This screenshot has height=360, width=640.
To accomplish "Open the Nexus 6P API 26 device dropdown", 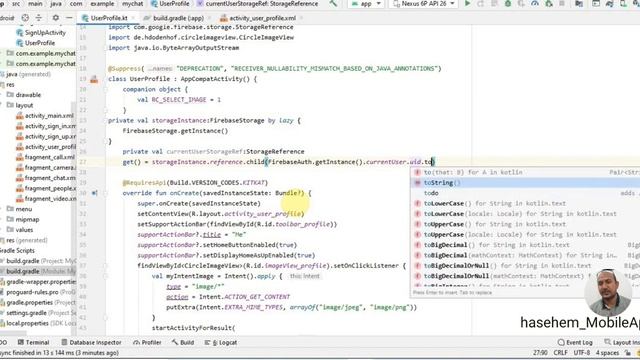I will 423,4.
